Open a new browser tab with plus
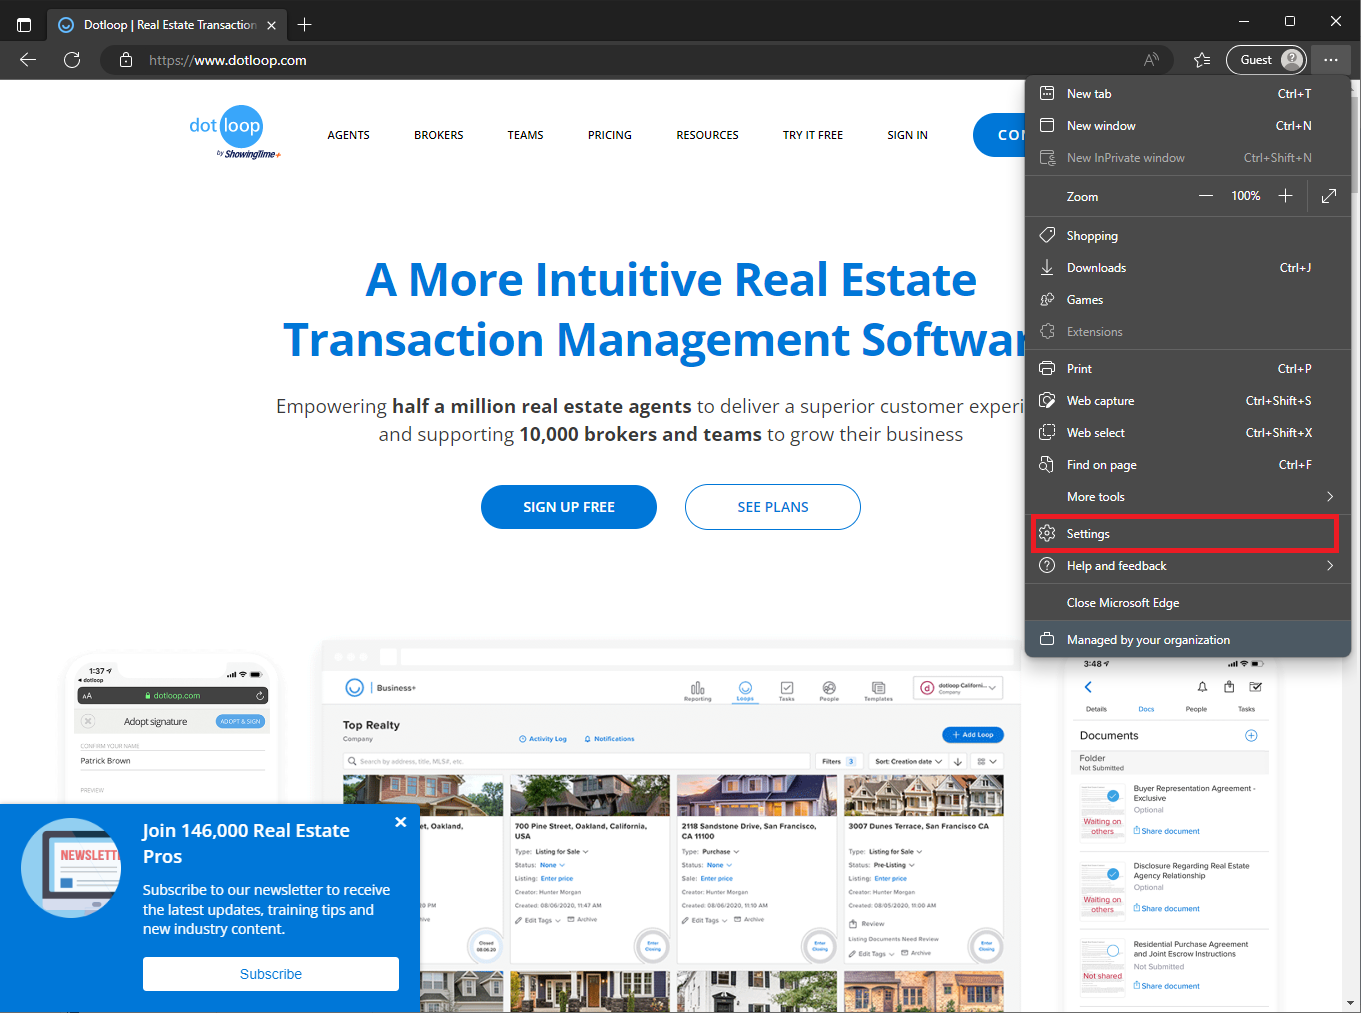The width and height of the screenshot is (1361, 1013). (x=305, y=25)
